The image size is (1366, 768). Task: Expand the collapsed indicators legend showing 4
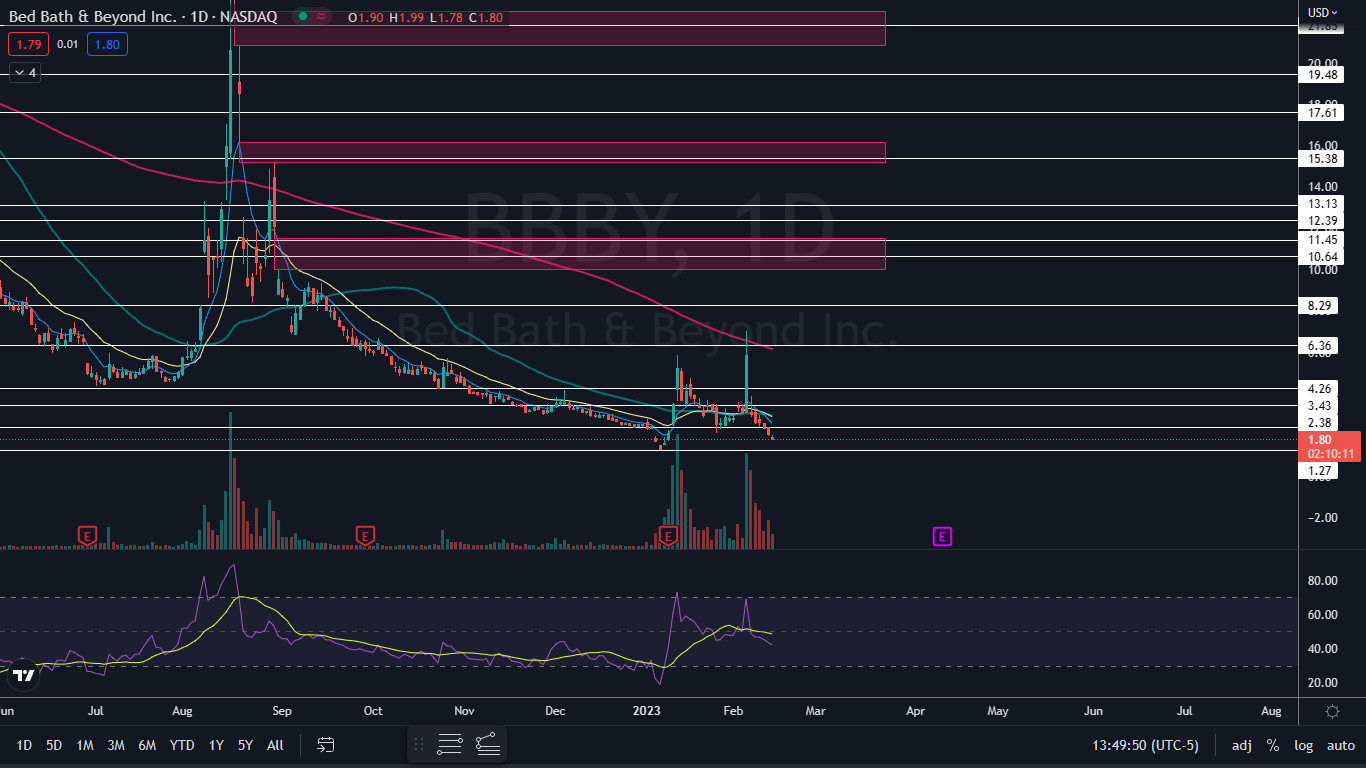pyautogui.click(x=25, y=72)
